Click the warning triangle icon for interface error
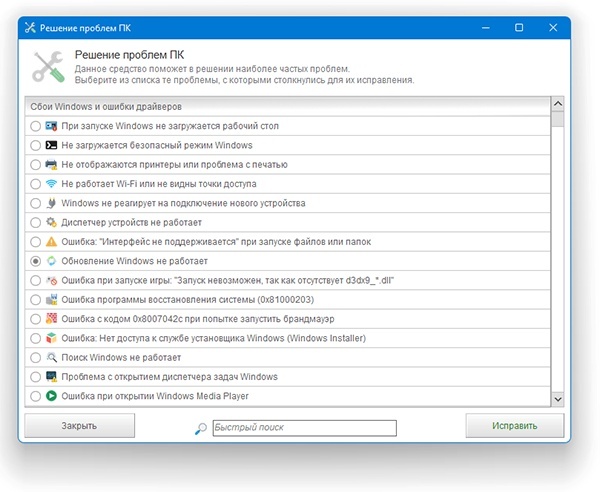This screenshot has width=600, height=492. point(51,242)
